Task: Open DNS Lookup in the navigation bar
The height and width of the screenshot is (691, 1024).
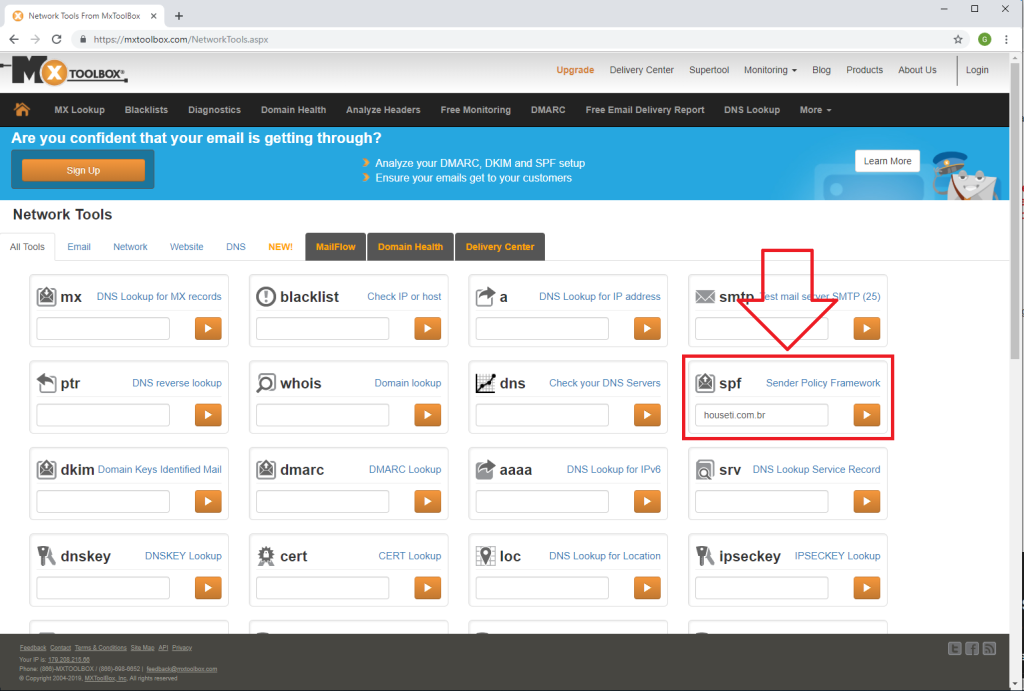Action: [x=752, y=110]
